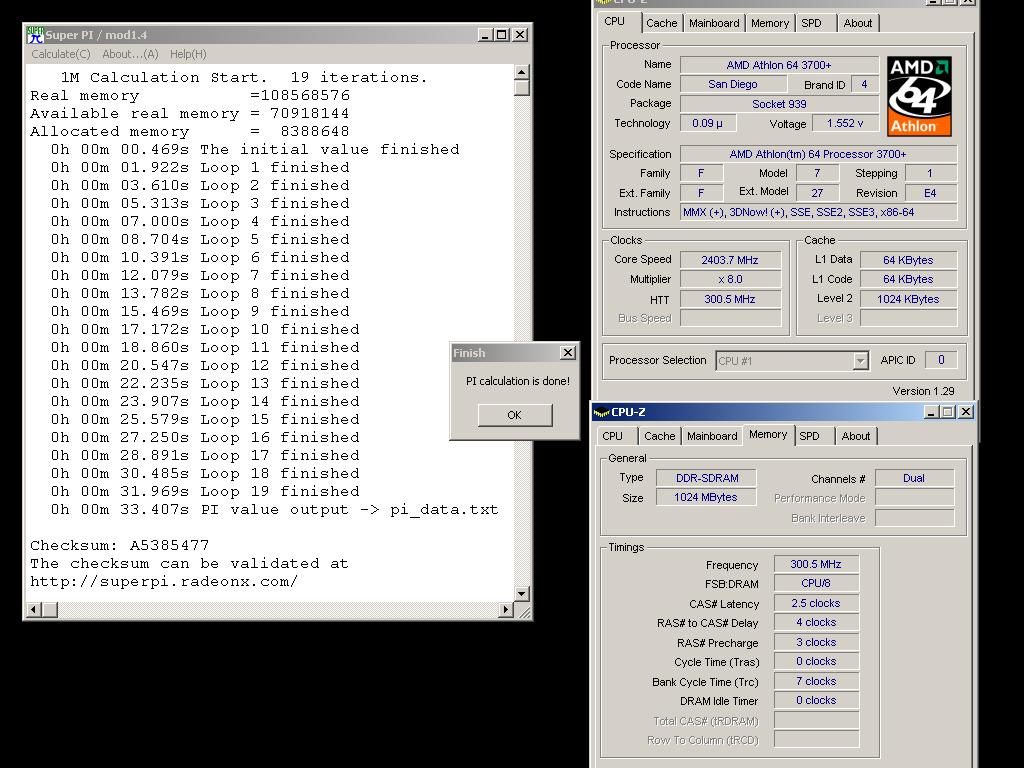Select CPU tab in upper CPU-Z window
The width and height of the screenshot is (1024, 768).
point(615,21)
